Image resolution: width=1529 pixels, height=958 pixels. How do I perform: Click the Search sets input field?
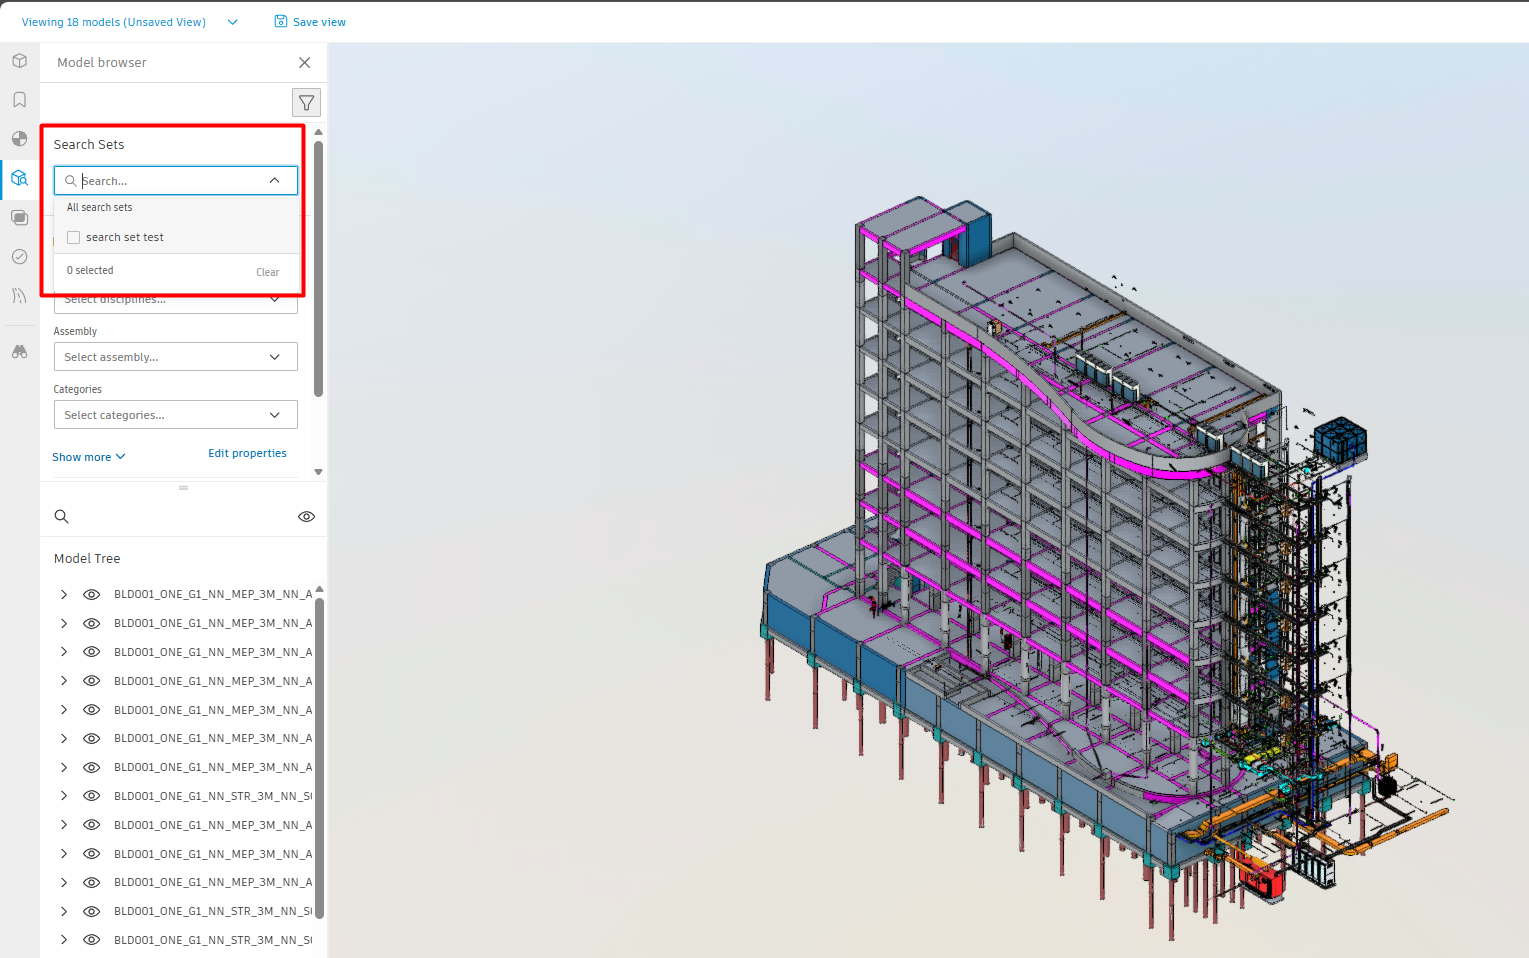click(175, 180)
